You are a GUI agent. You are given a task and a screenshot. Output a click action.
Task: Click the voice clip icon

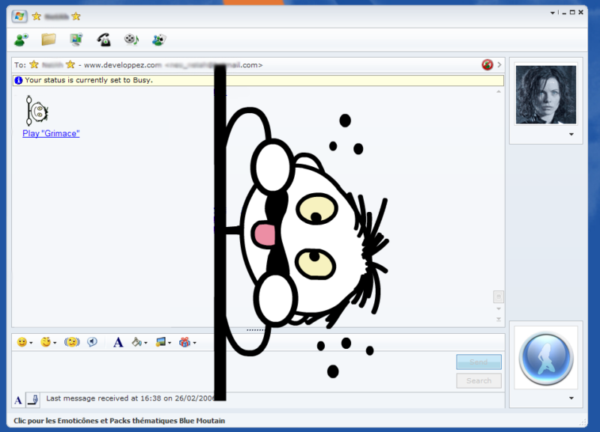click(92, 342)
